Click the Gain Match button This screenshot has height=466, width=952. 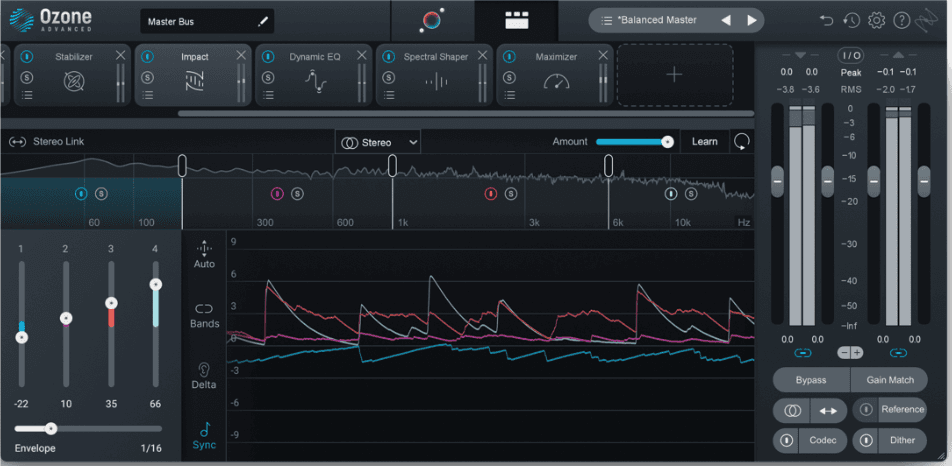(889, 380)
